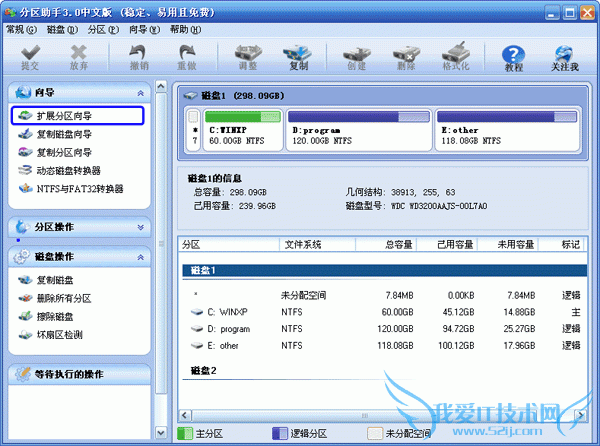Open NTFS与FAT32转换器 tool
Screen dimensions: 600x446
[x=71, y=189]
